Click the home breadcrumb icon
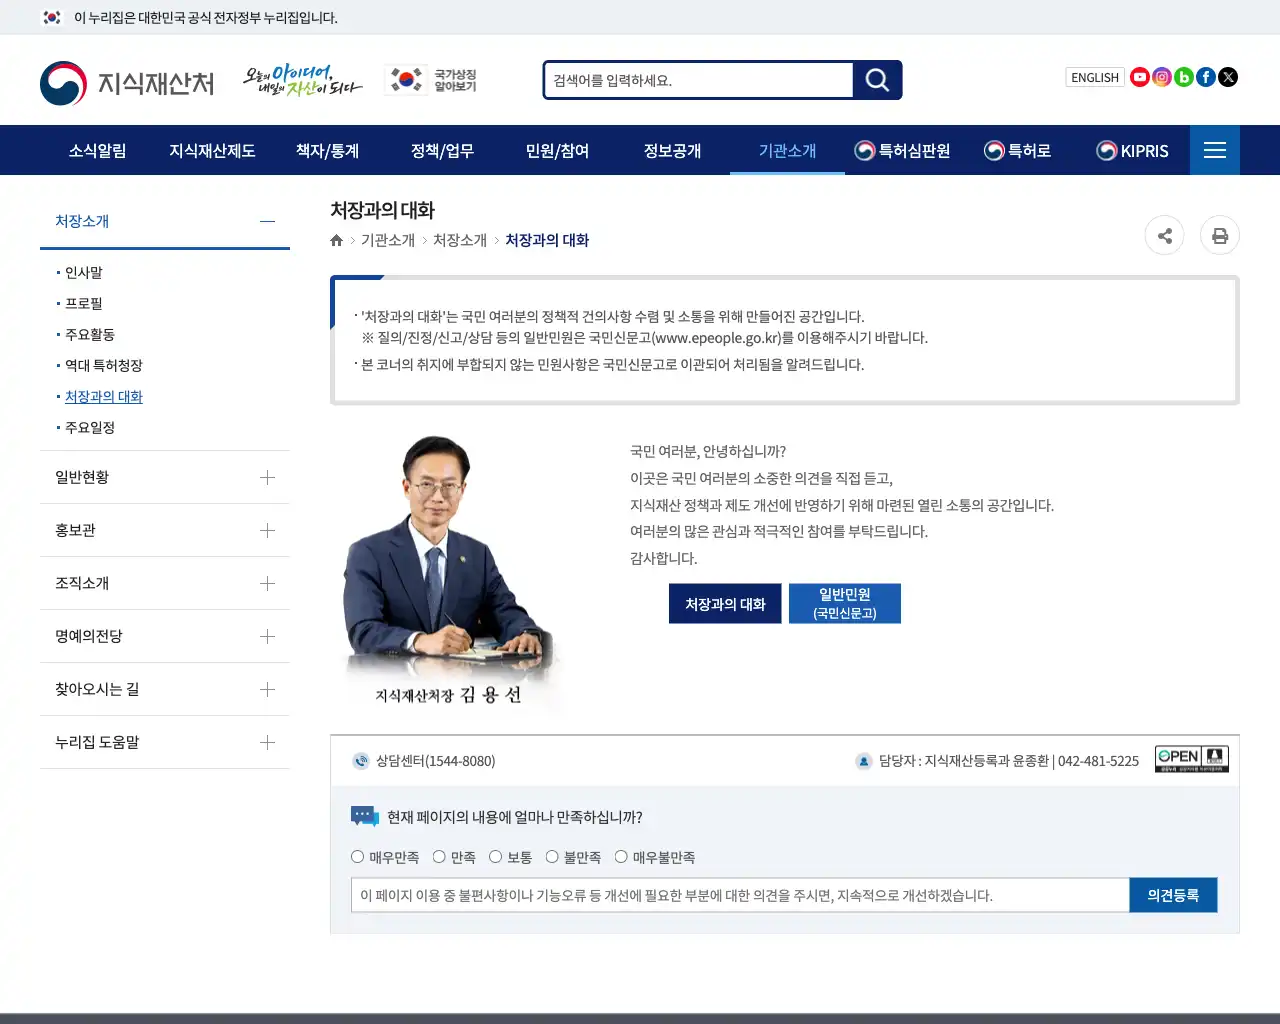Image resolution: width=1280 pixels, height=1024 pixels. click(336, 240)
